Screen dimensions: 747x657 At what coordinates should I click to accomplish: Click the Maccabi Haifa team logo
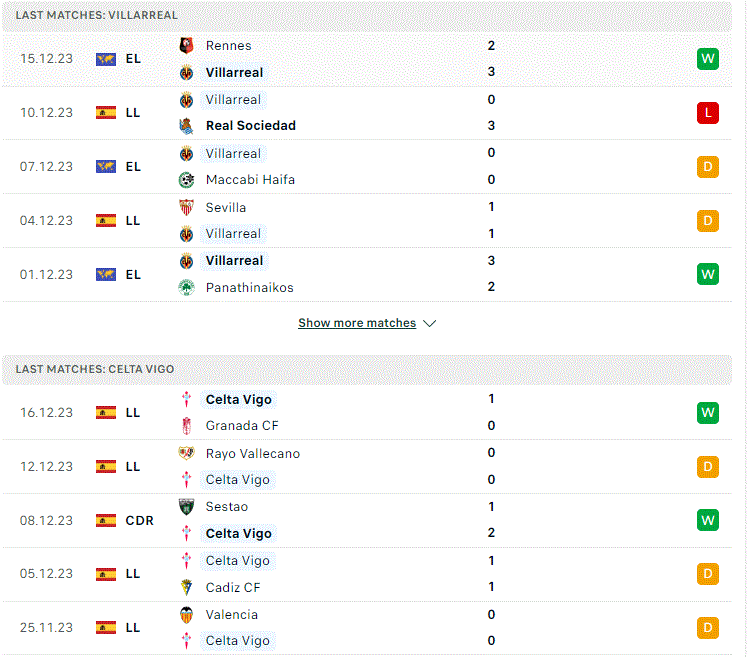point(186,180)
